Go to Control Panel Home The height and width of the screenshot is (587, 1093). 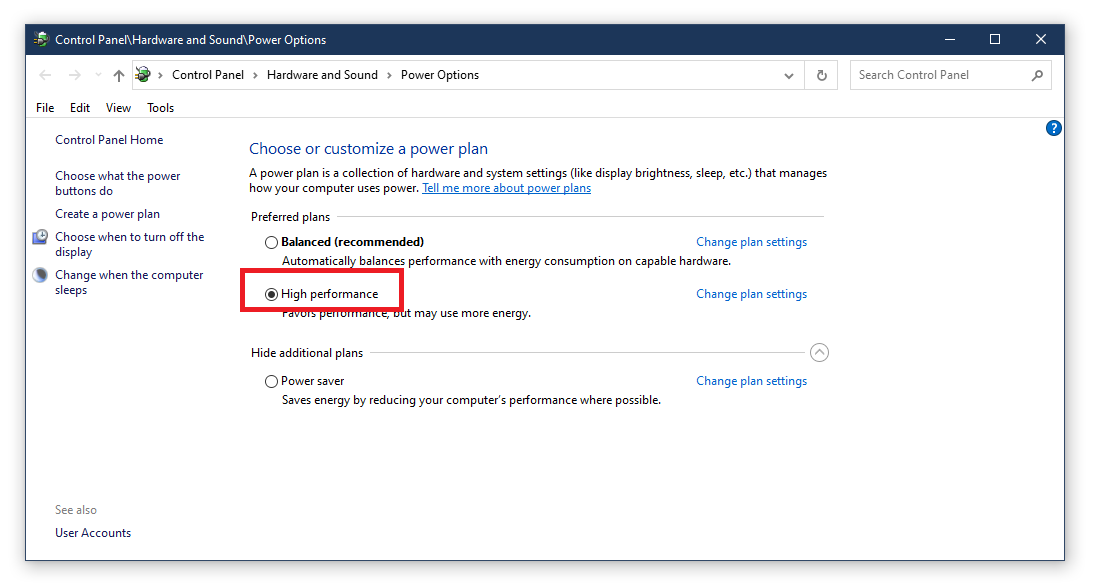[109, 140]
